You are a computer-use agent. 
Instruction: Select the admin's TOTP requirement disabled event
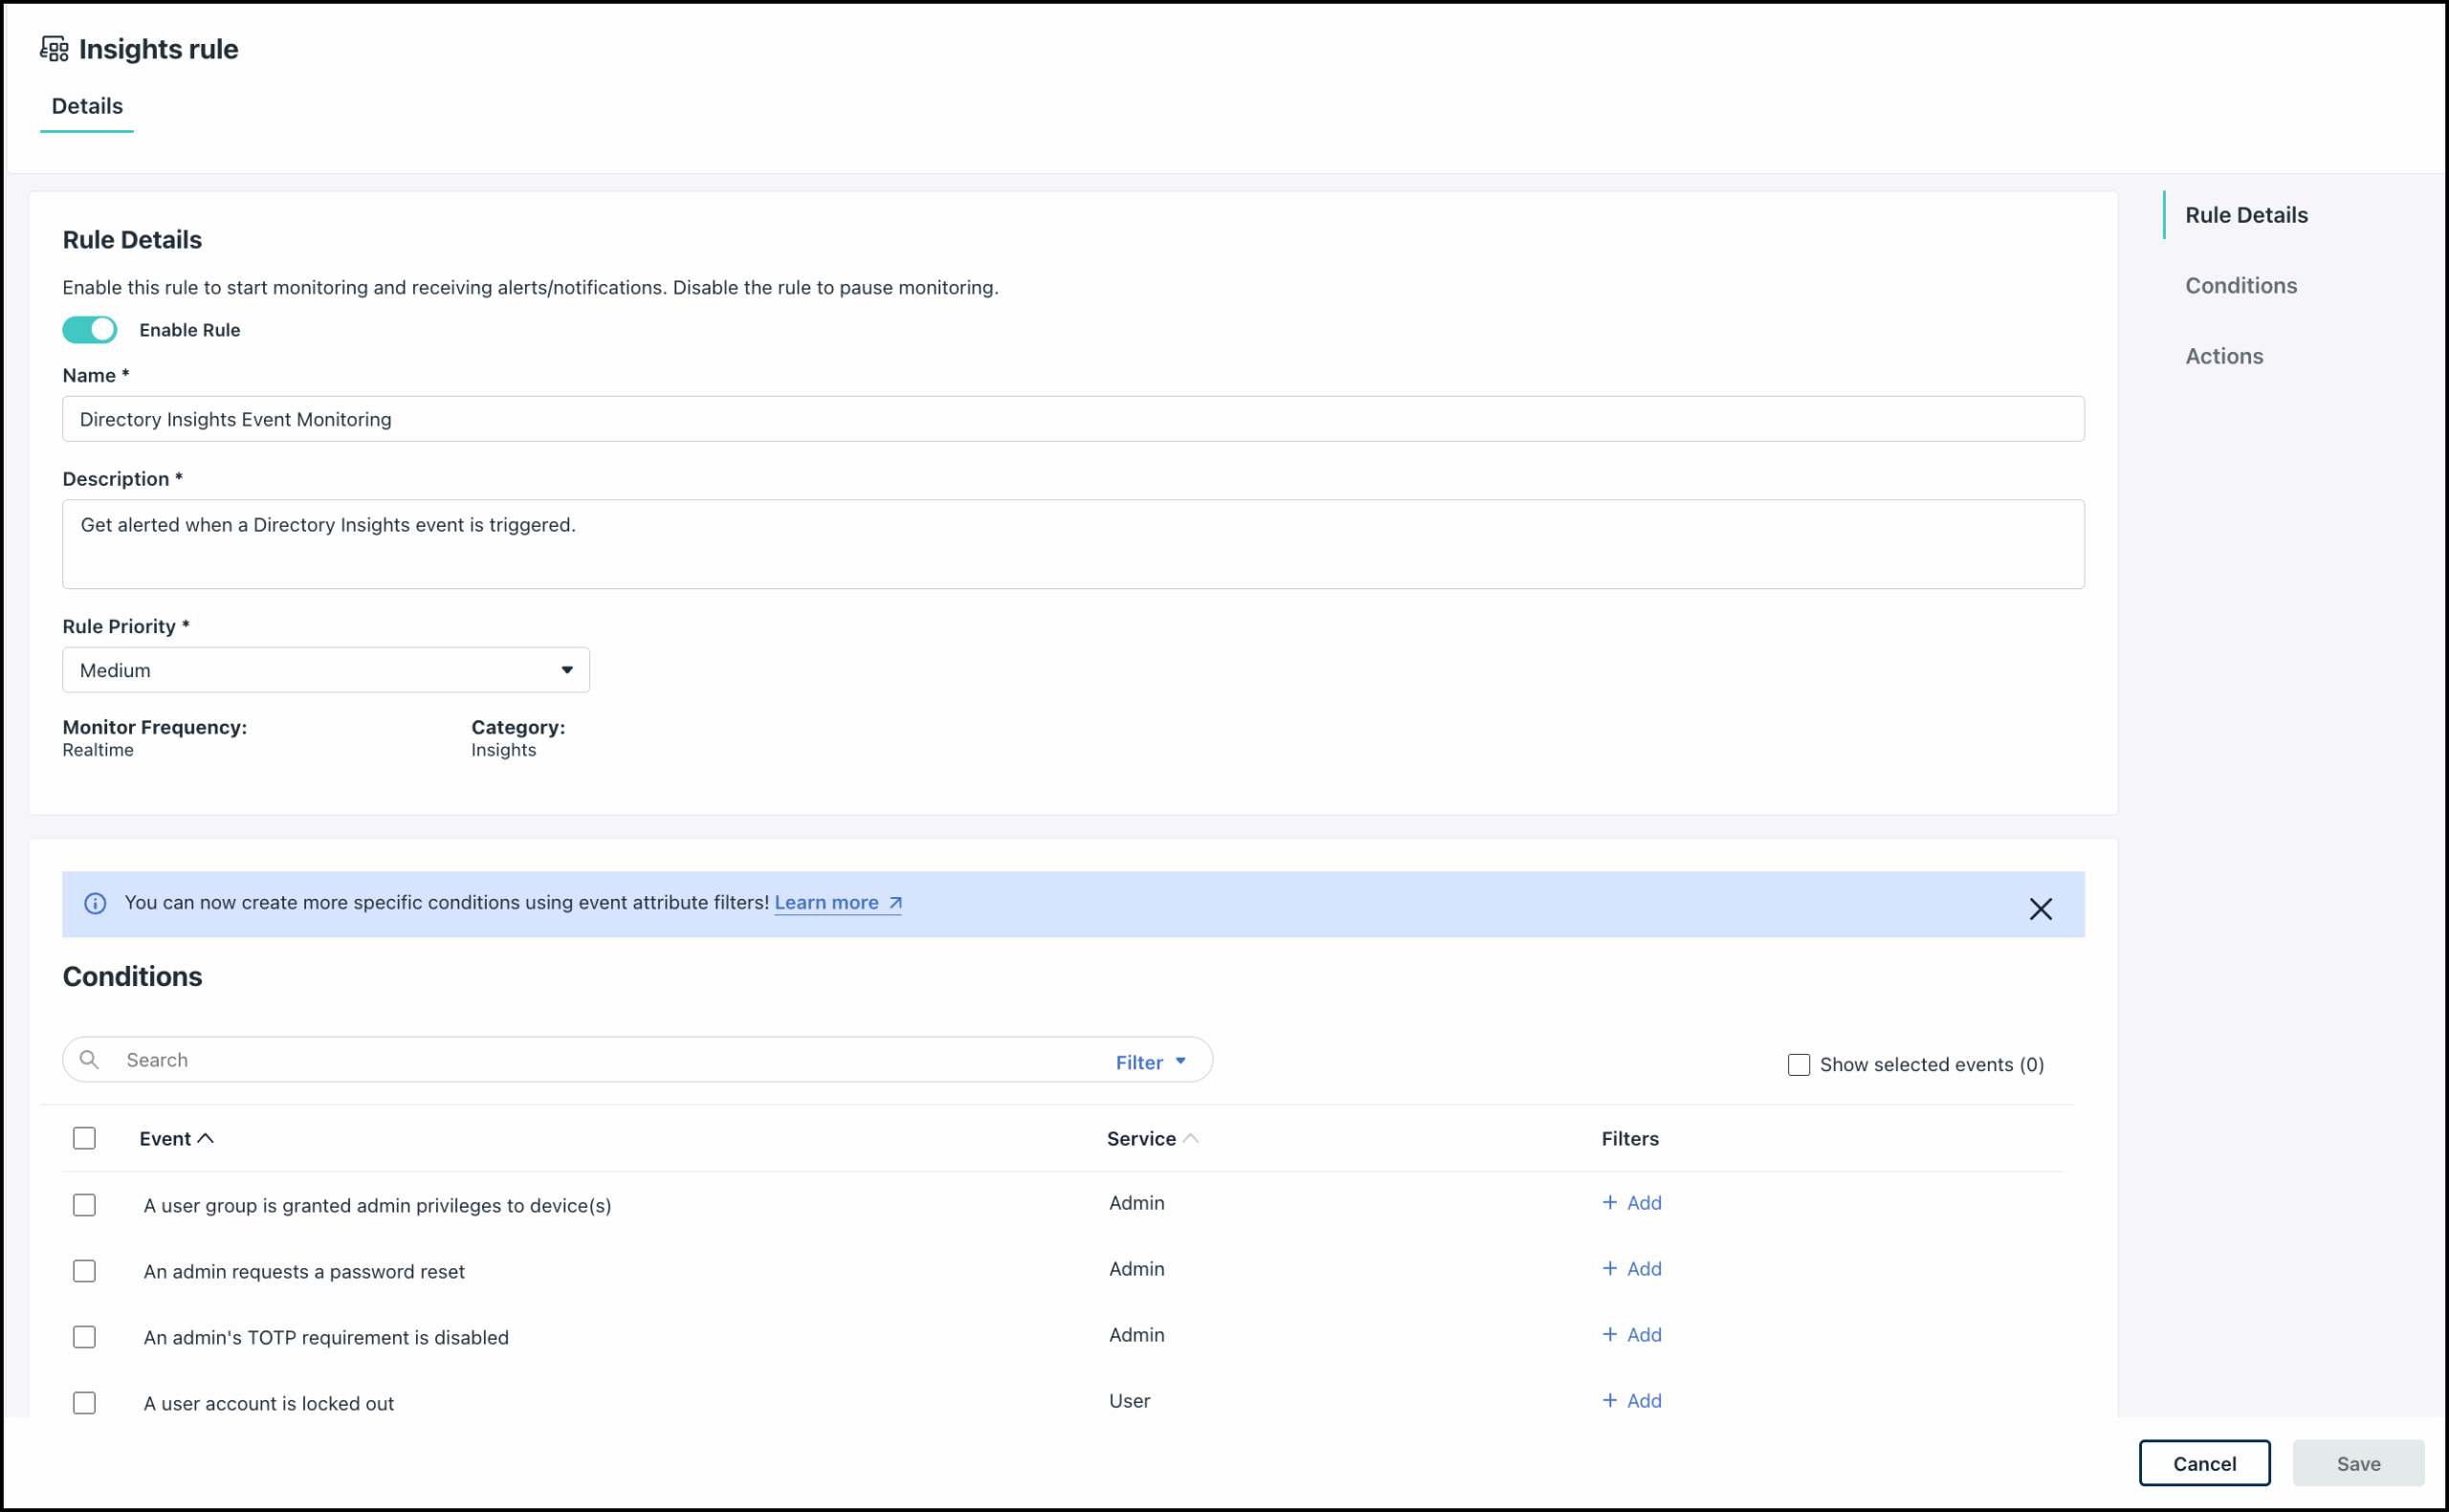click(x=85, y=1337)
